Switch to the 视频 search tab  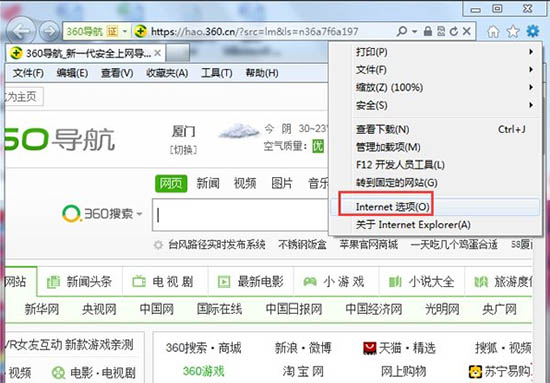[x=245, y=183]
